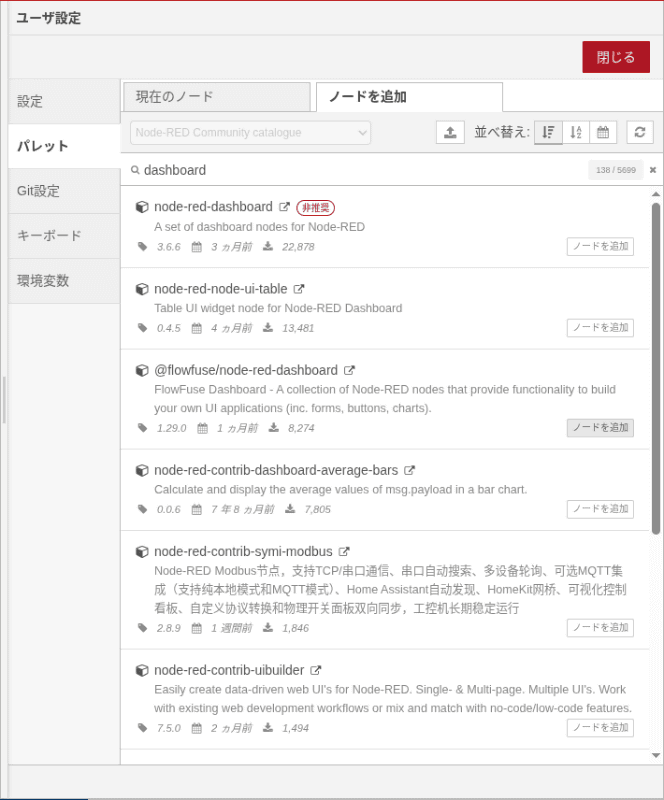Image resolution: width=664 pixels, height=800 pixels.
Task: Click the @flowfuse/node-red-dashboard title text
Action: [246, 370]
